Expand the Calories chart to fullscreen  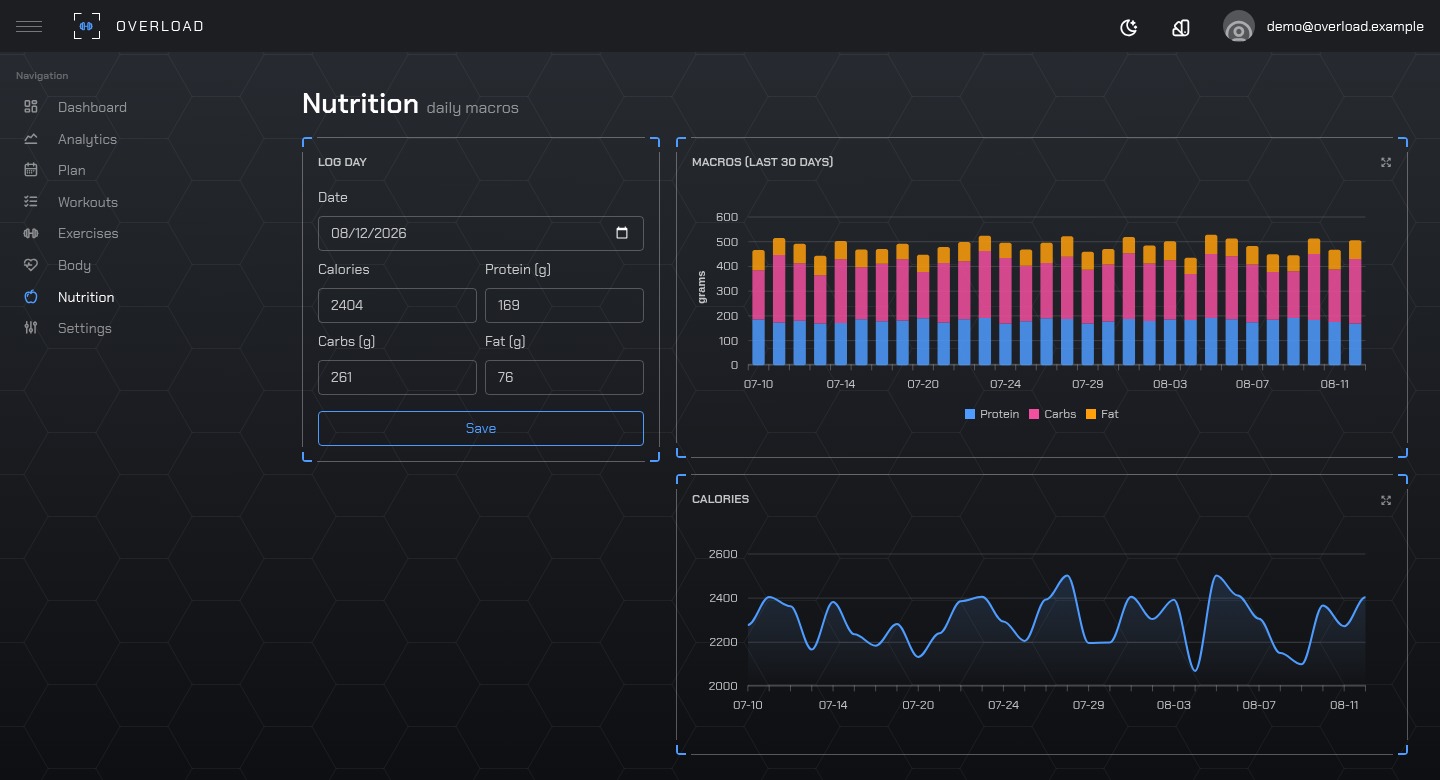coord(1386,499)
